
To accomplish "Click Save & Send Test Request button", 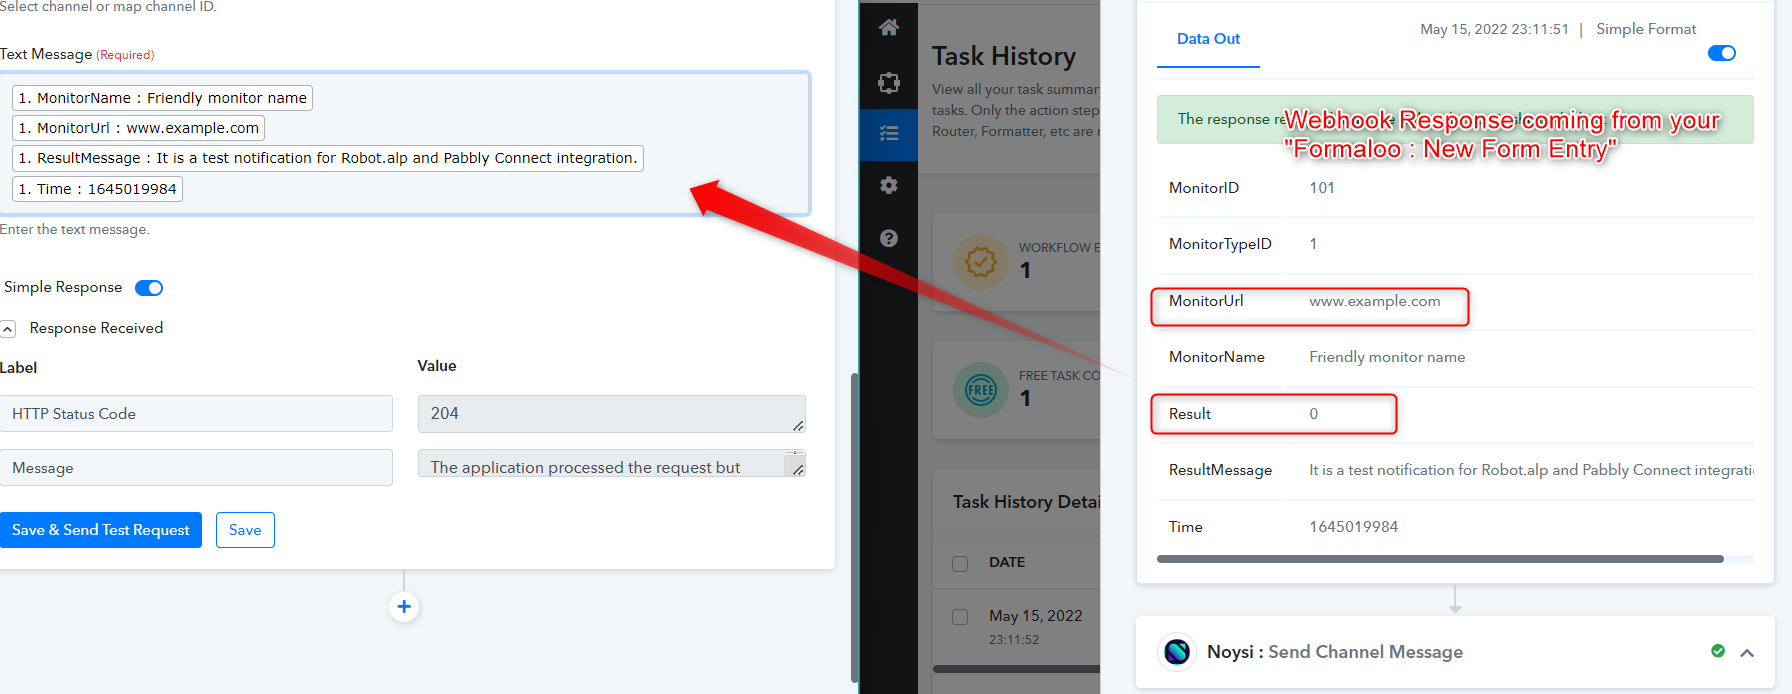I will [101, 530].
